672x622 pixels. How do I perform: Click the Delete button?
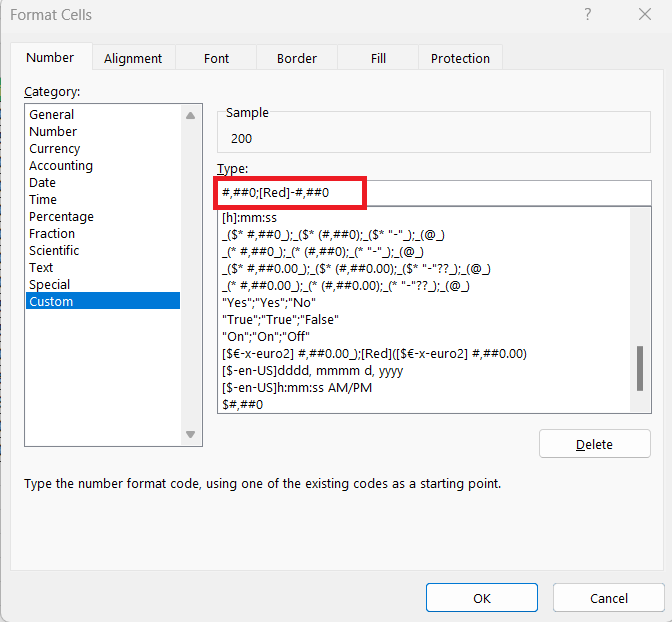[x=594, y=444]
